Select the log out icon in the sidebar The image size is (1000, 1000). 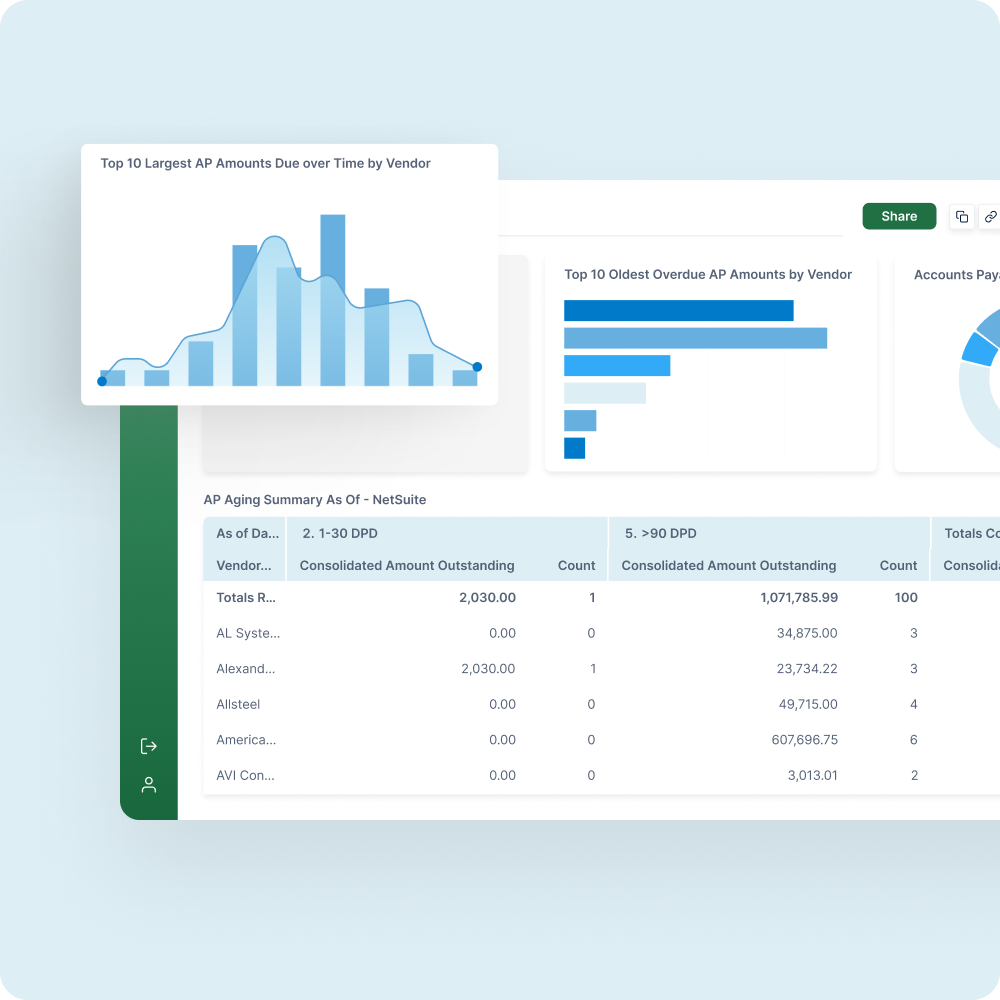(148, 746)
